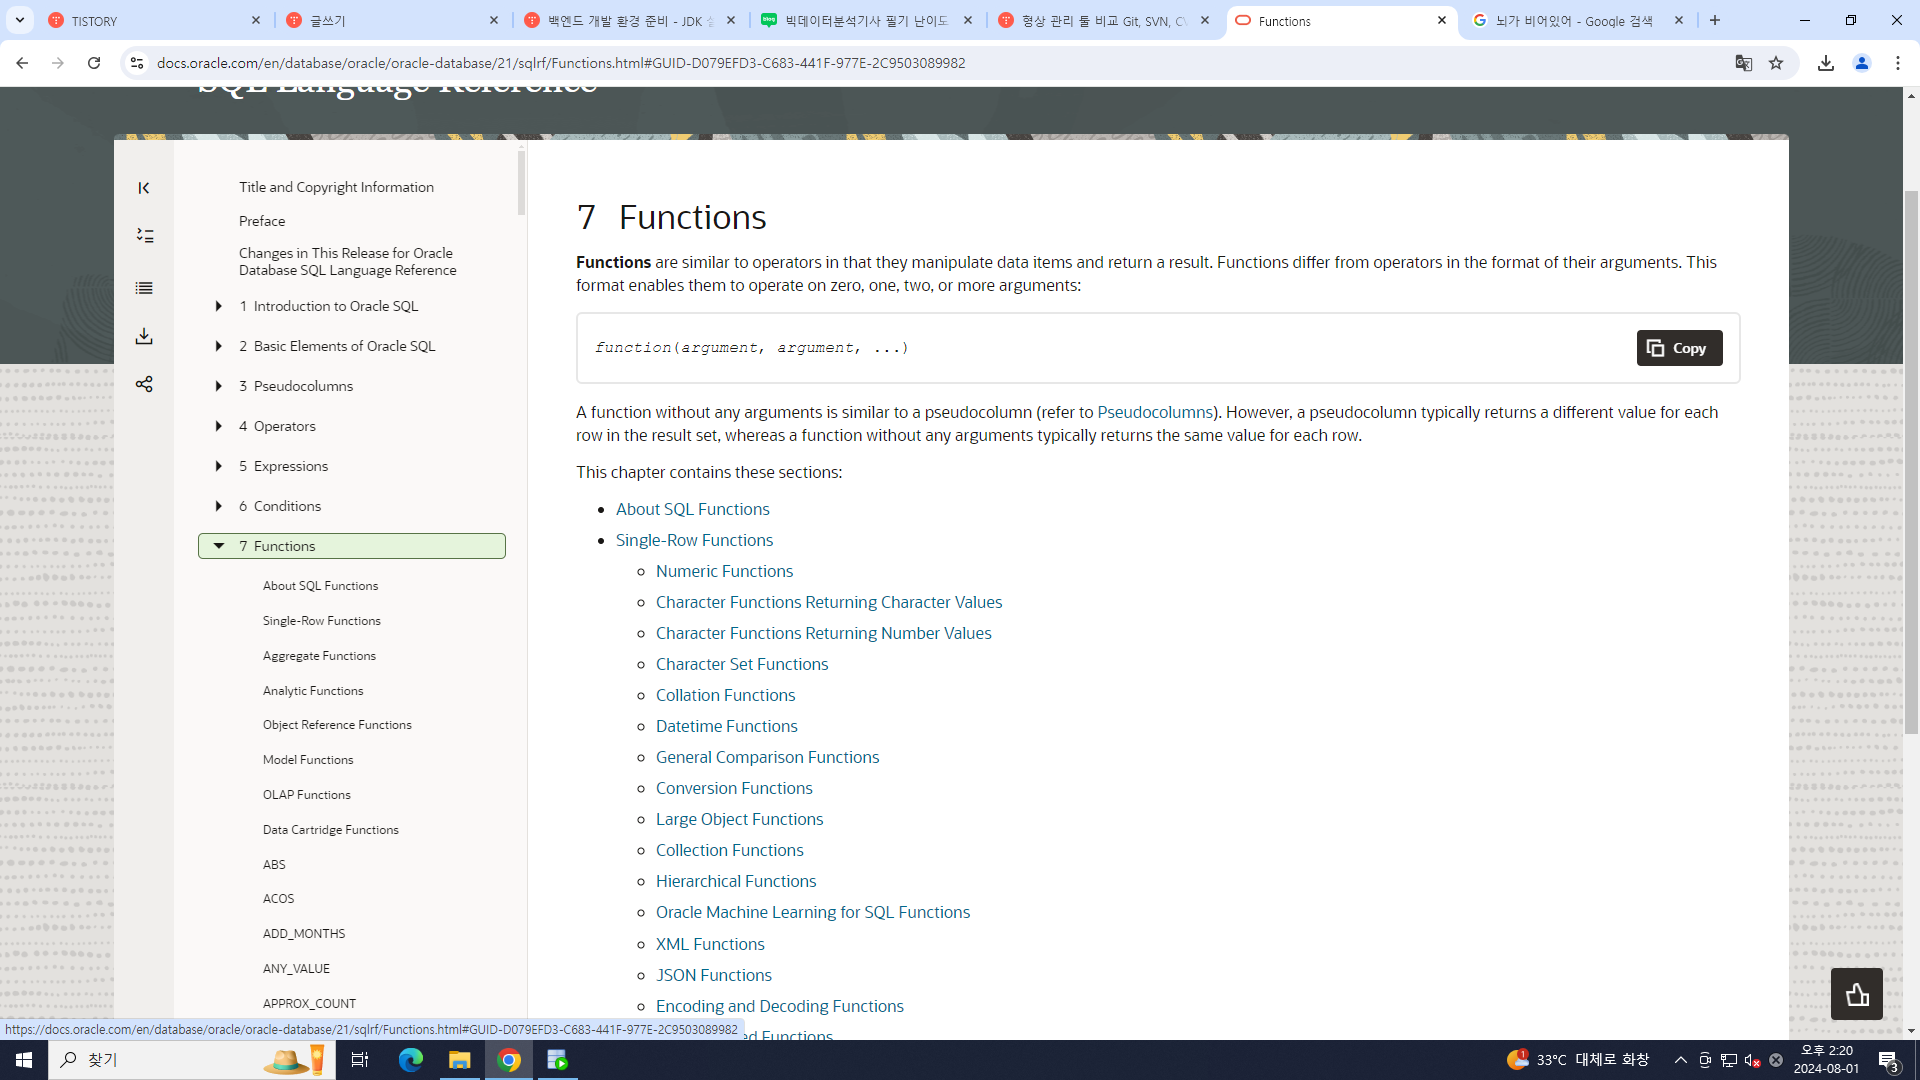1920x1080 pixels.
Task: Open the Datetime Functions link
Action: [726, 726]
